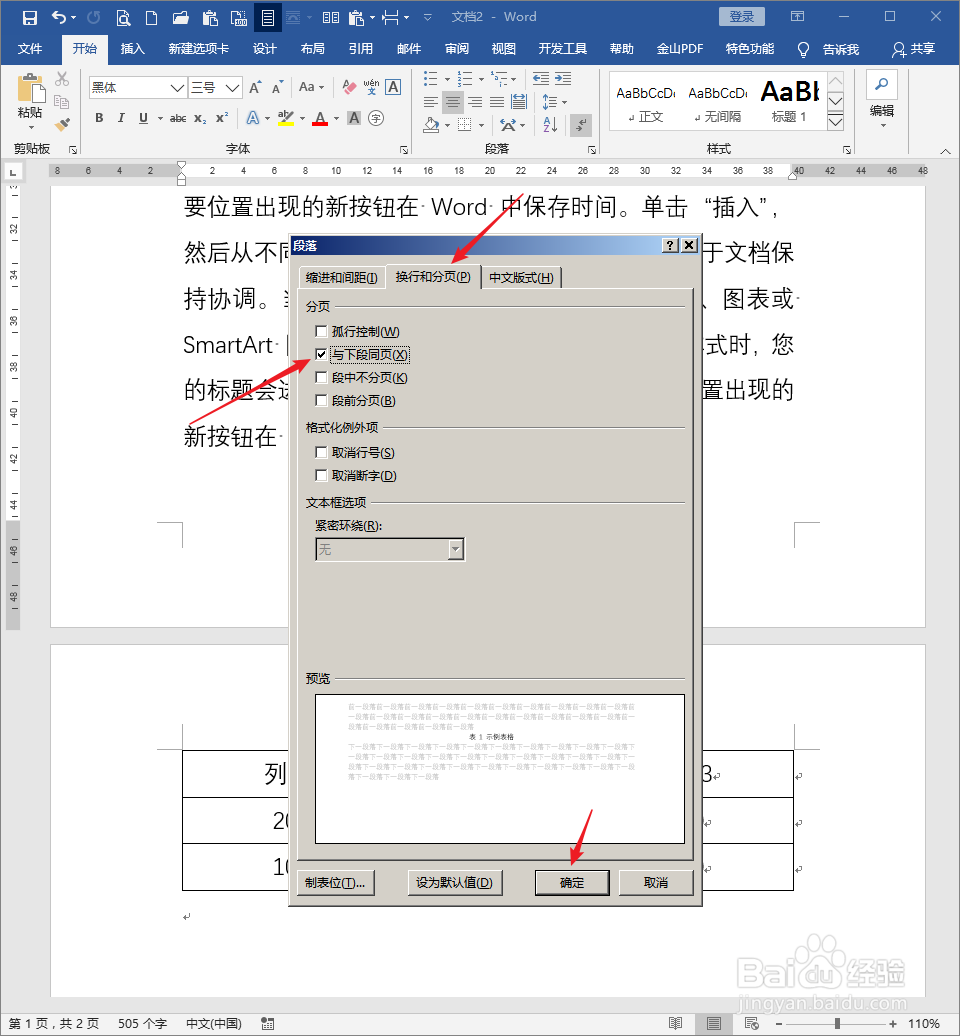Click the 登录 sign-in button

click(x=741, y=17)
